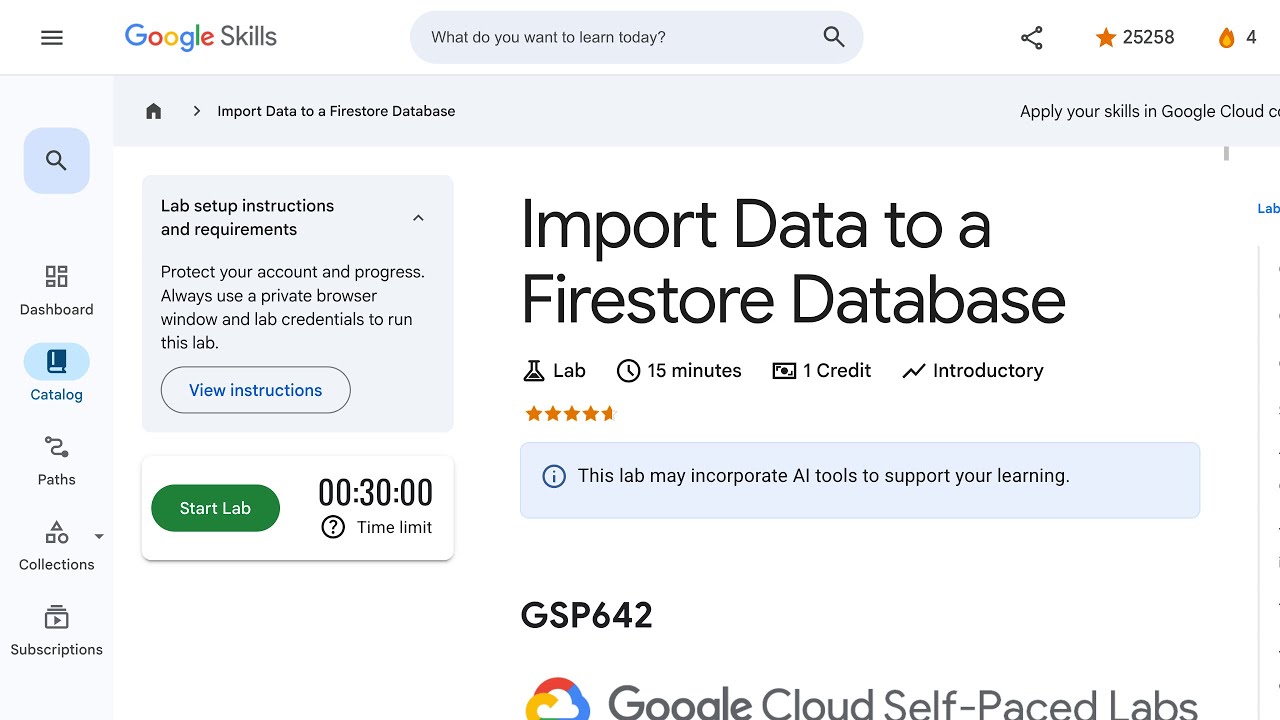Open Catalog from sidebar
Screen dimensions: 1280x720
(57, 374)
